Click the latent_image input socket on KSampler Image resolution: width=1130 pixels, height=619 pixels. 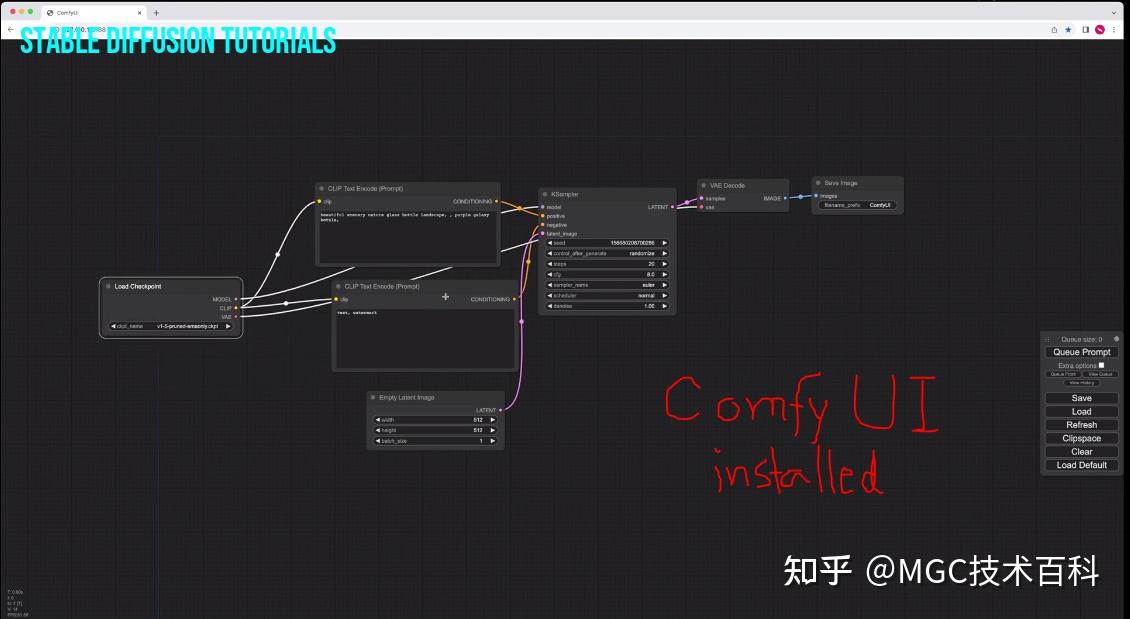coord(542,232)
